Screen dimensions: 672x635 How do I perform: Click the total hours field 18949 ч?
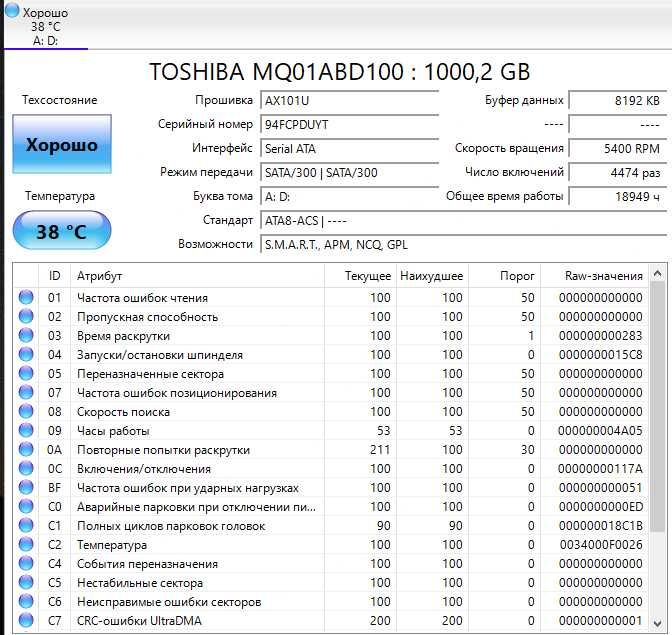(618, 197)
